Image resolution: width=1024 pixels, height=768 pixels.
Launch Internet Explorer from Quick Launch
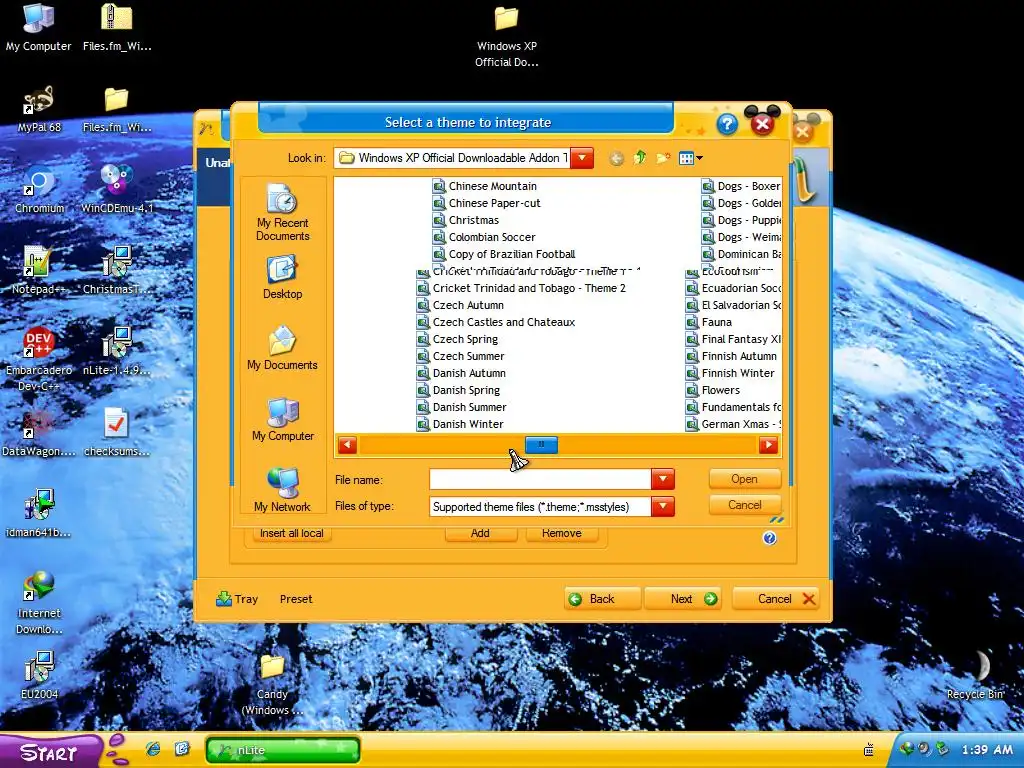pos(153,749)
